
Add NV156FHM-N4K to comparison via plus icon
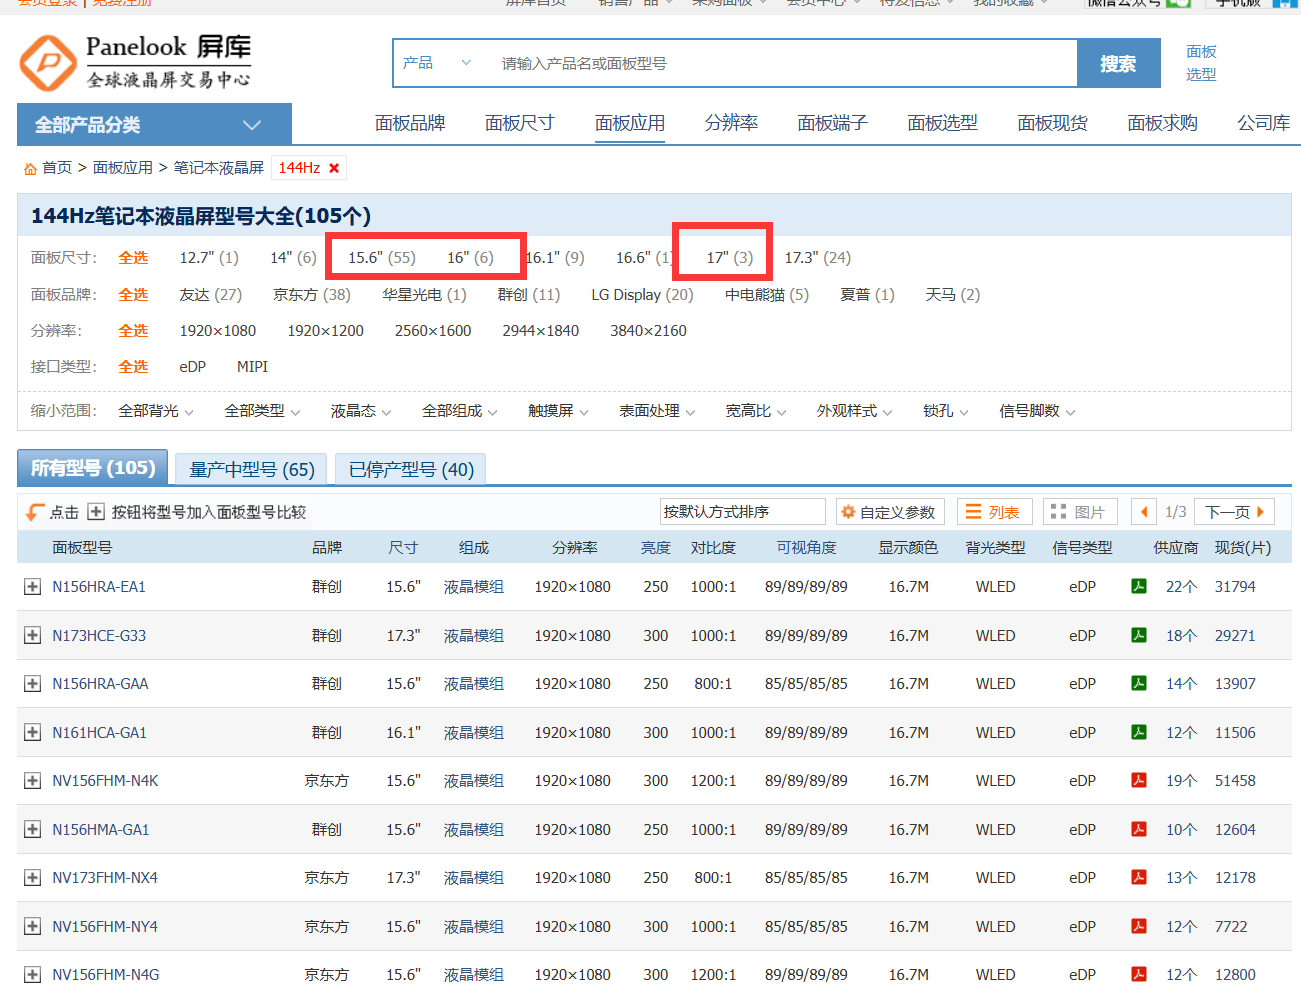pos(33,781)
